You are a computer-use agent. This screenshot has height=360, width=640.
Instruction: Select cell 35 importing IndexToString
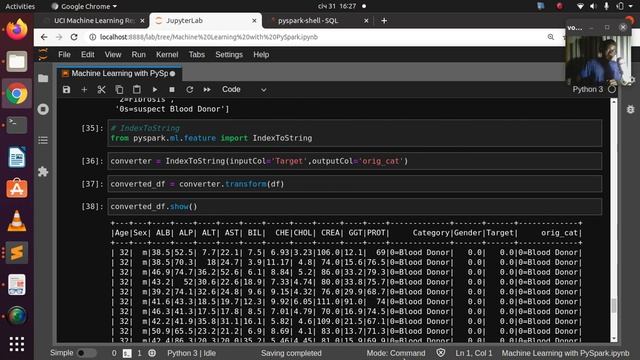[355, 133]
